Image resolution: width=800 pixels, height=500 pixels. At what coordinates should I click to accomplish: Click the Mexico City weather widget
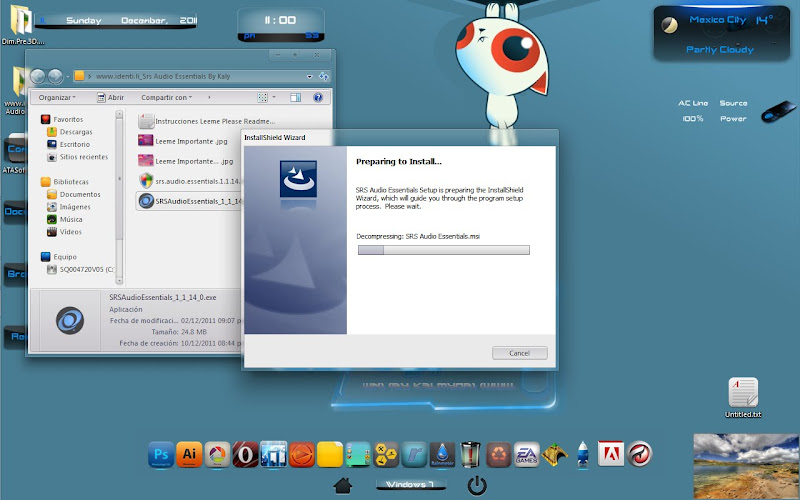click(722, 34)
